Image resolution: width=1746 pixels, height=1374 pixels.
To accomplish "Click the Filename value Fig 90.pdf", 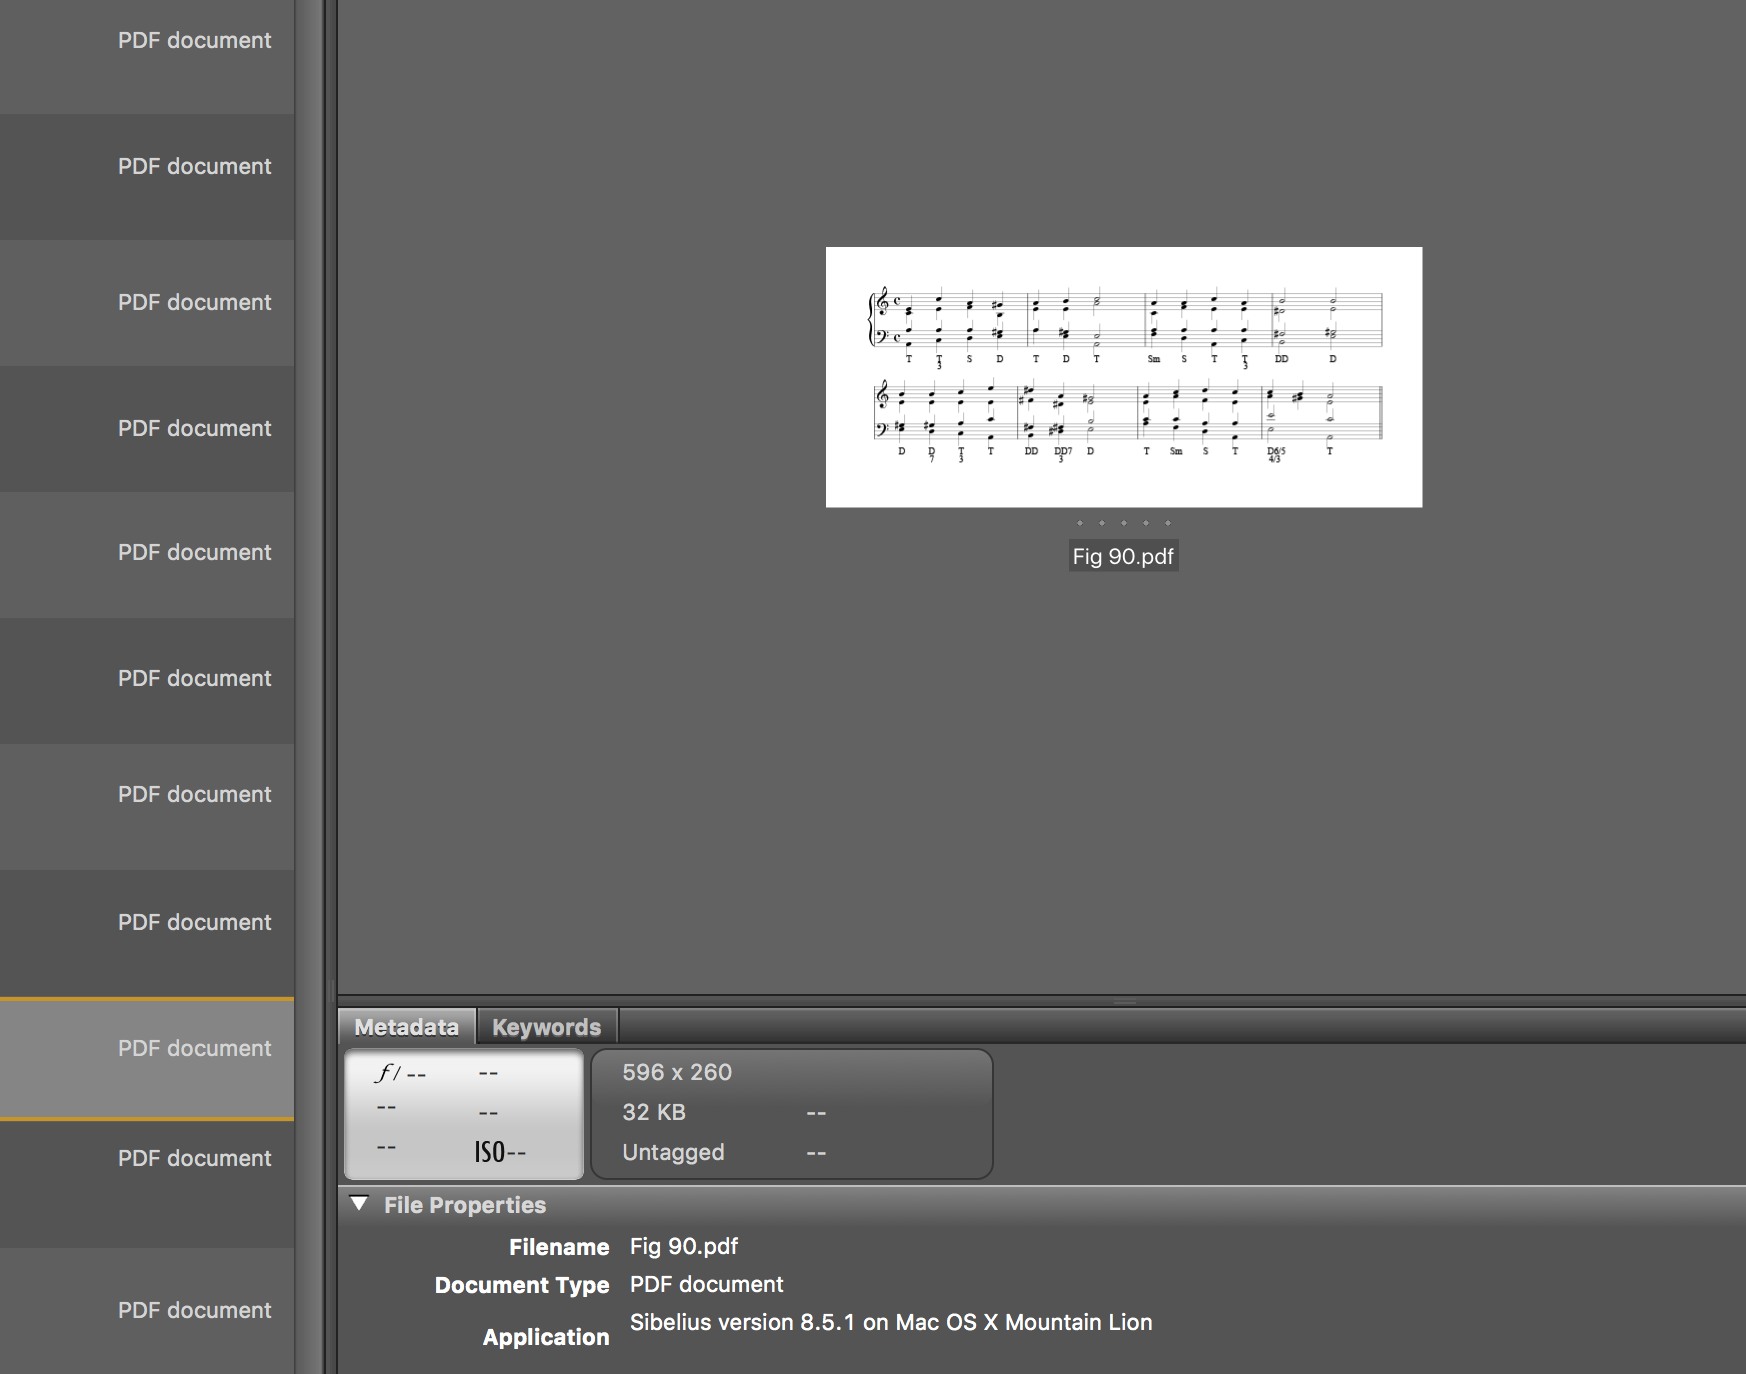I will (x=684, y=1246).
